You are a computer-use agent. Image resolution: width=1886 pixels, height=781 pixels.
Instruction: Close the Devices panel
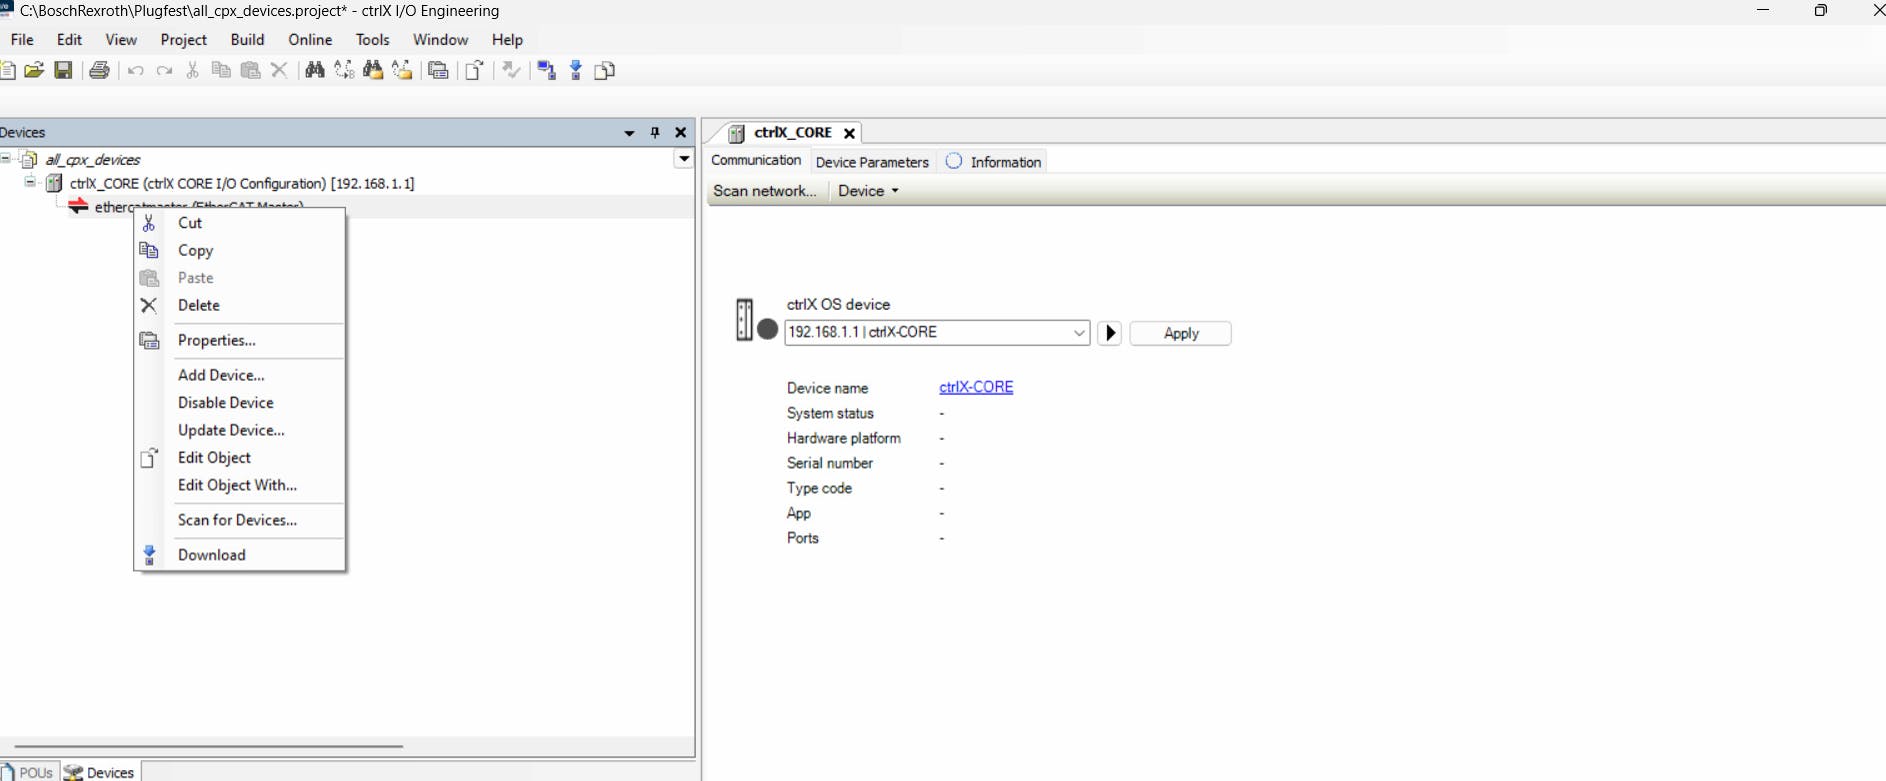(x=681, y=132)
